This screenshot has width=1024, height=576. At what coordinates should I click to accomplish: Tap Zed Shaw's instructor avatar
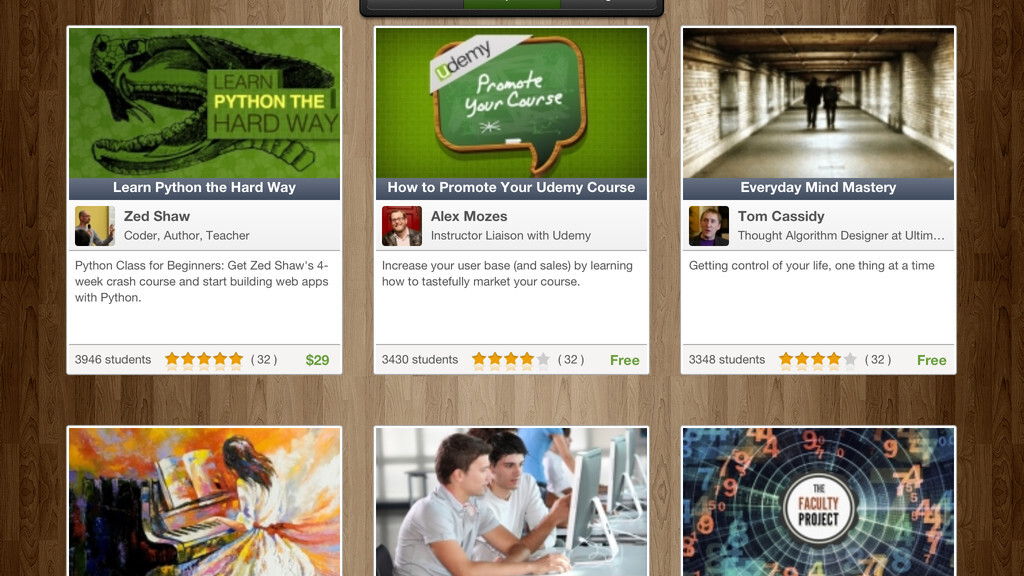tap(95, 226)
